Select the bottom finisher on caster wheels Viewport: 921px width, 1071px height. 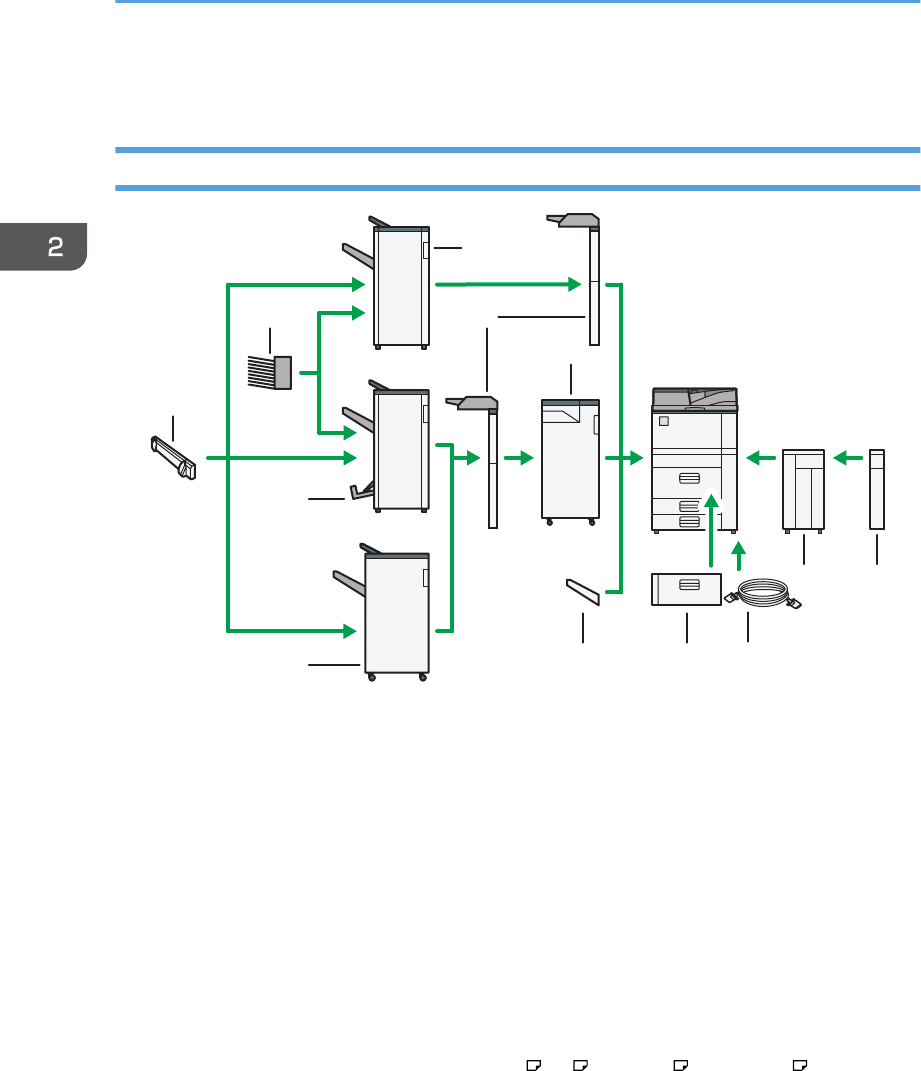397,612
